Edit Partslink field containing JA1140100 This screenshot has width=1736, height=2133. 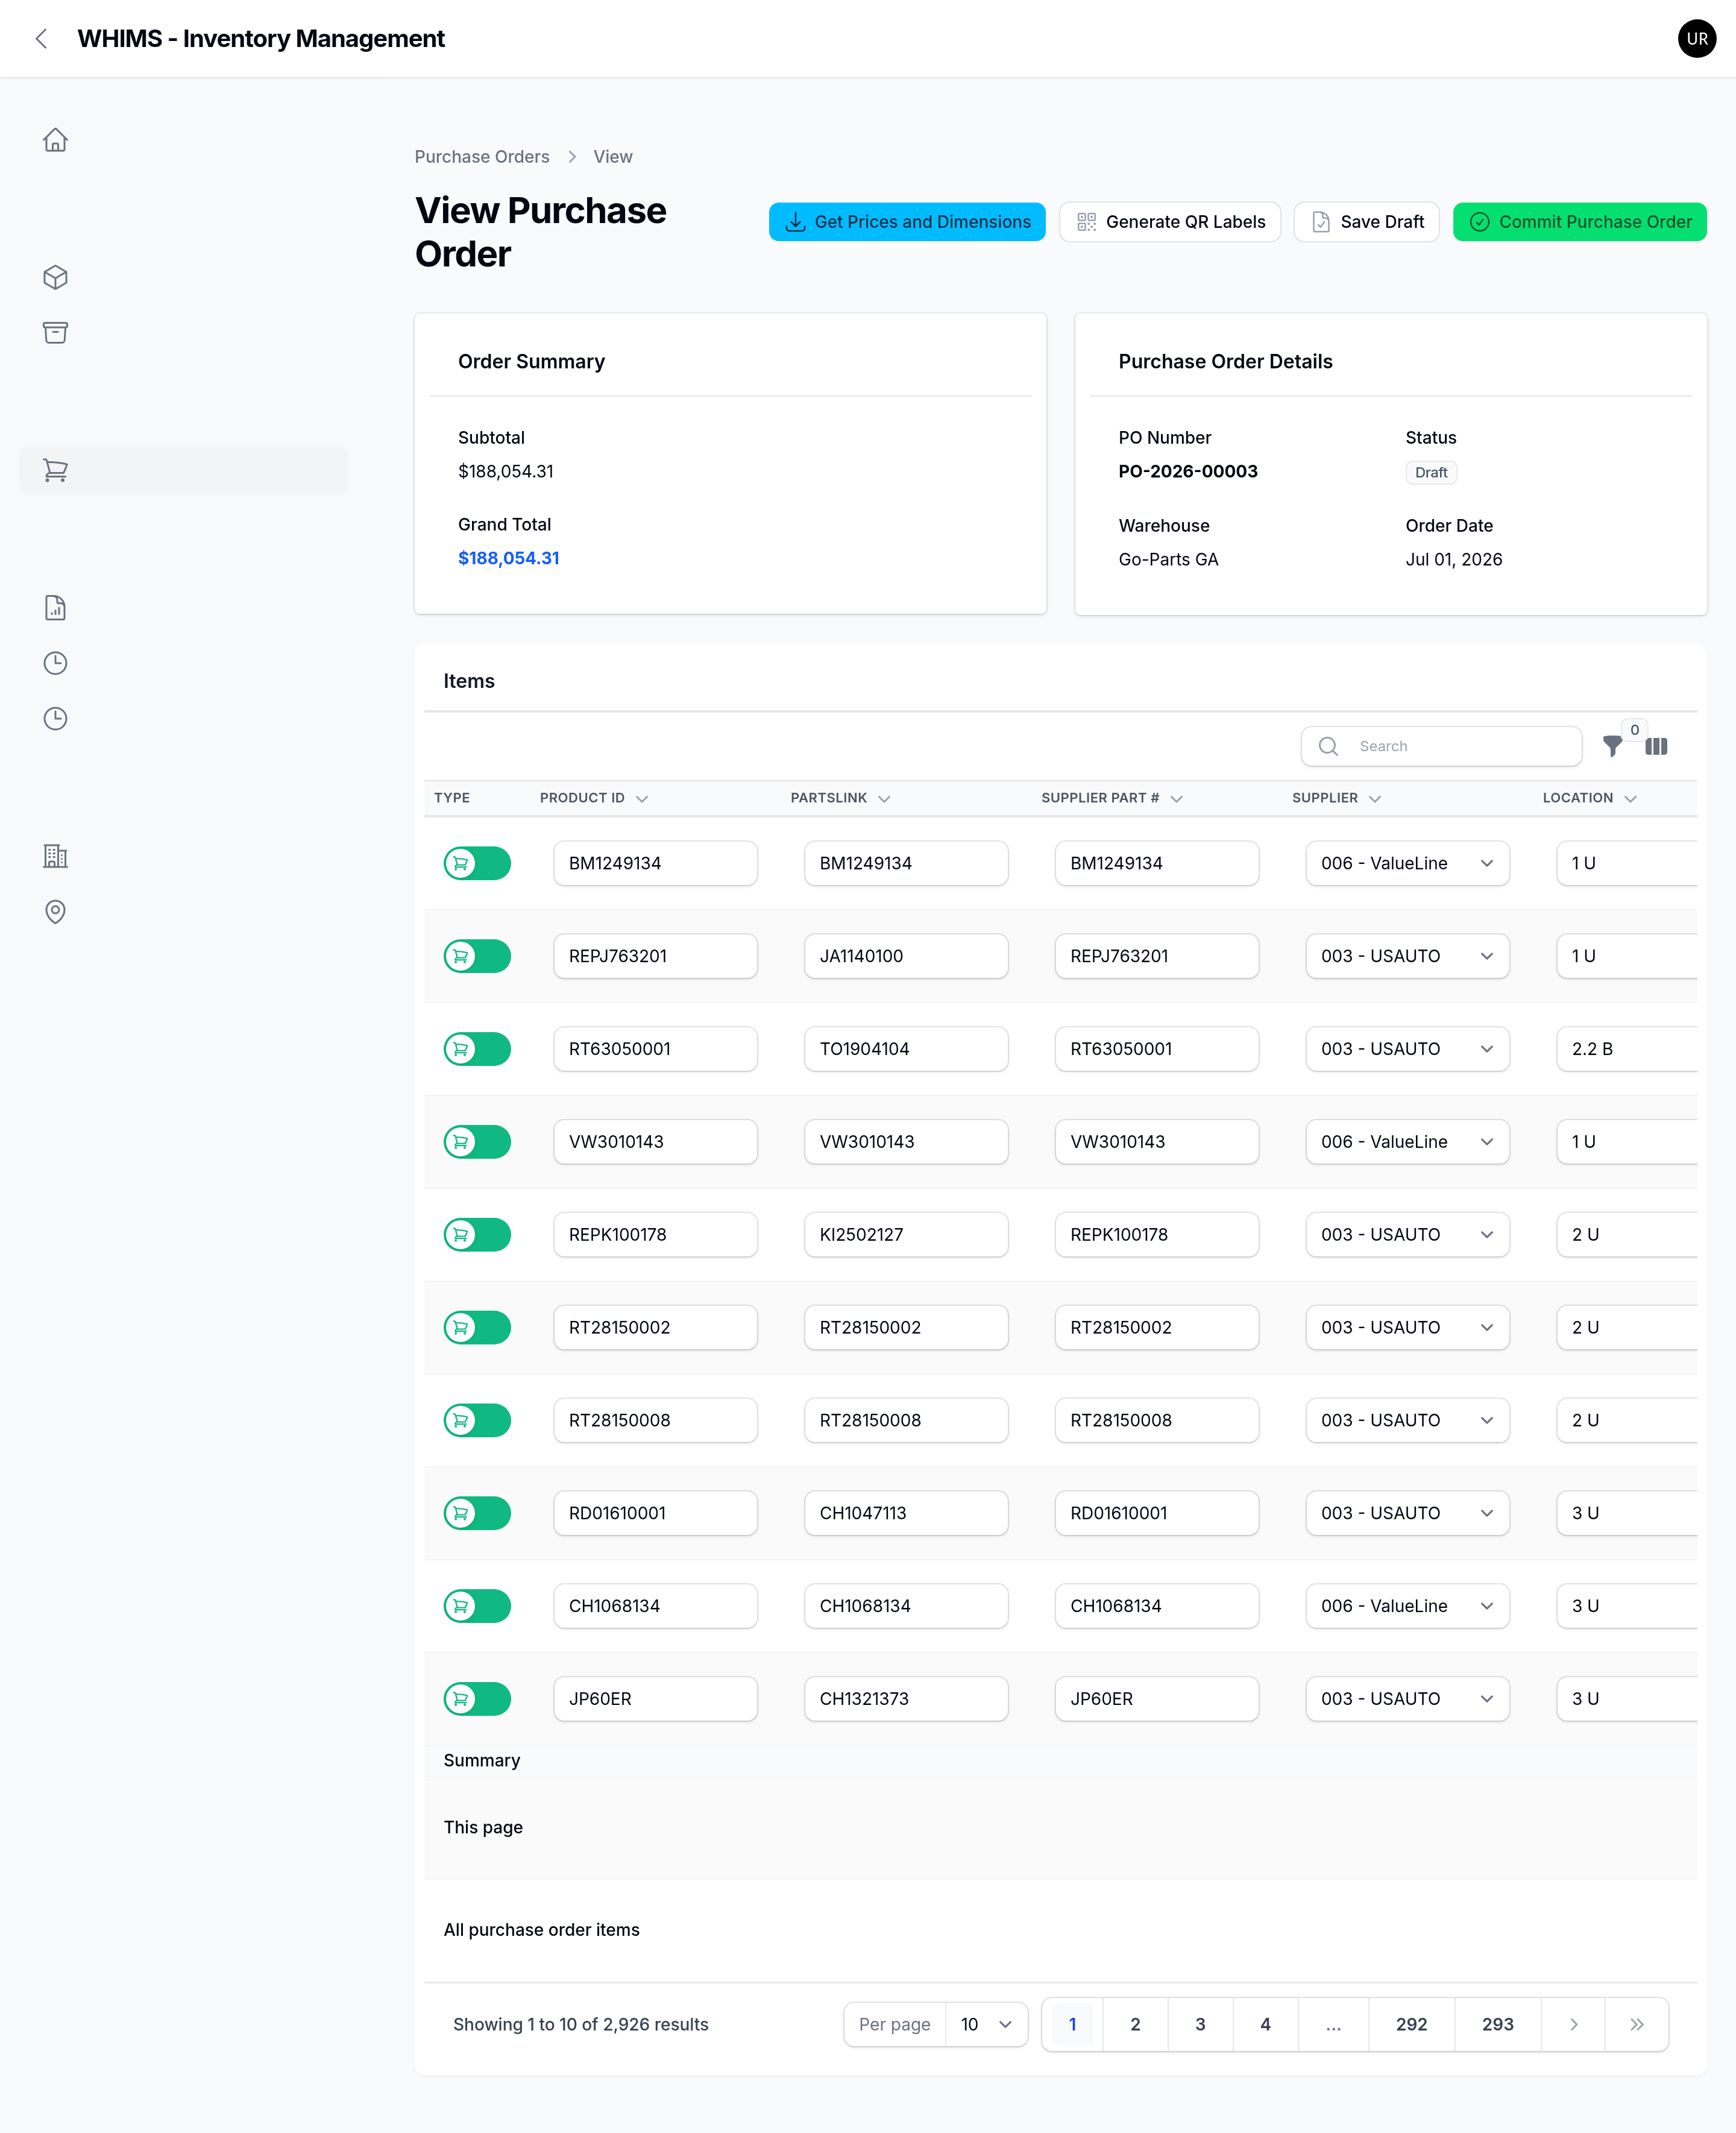pyautogui.click(x=906, y=956)
